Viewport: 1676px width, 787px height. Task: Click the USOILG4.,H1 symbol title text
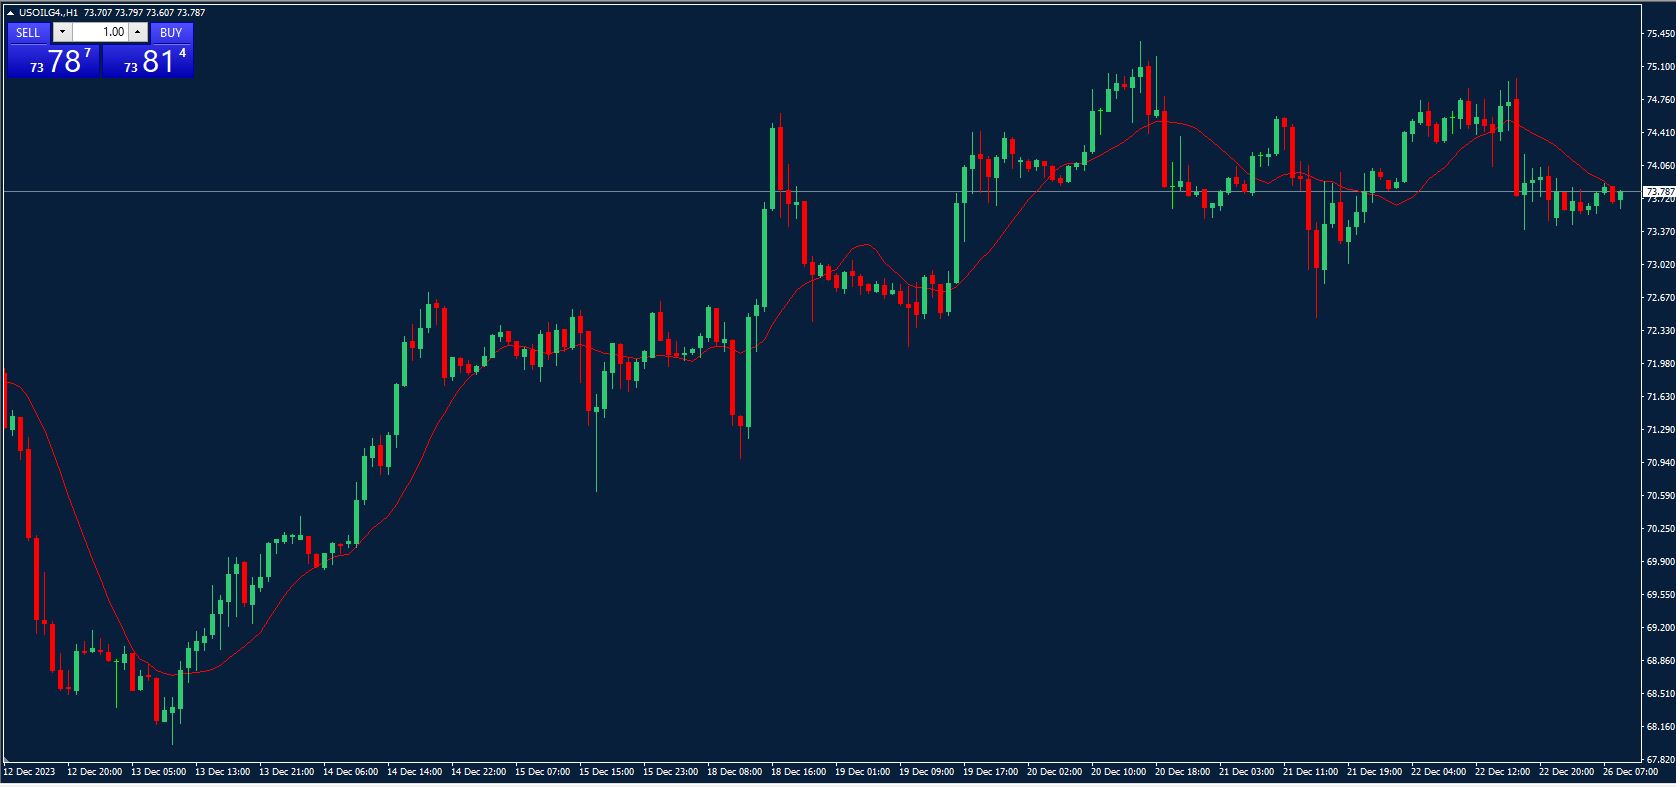pos(48,13)
